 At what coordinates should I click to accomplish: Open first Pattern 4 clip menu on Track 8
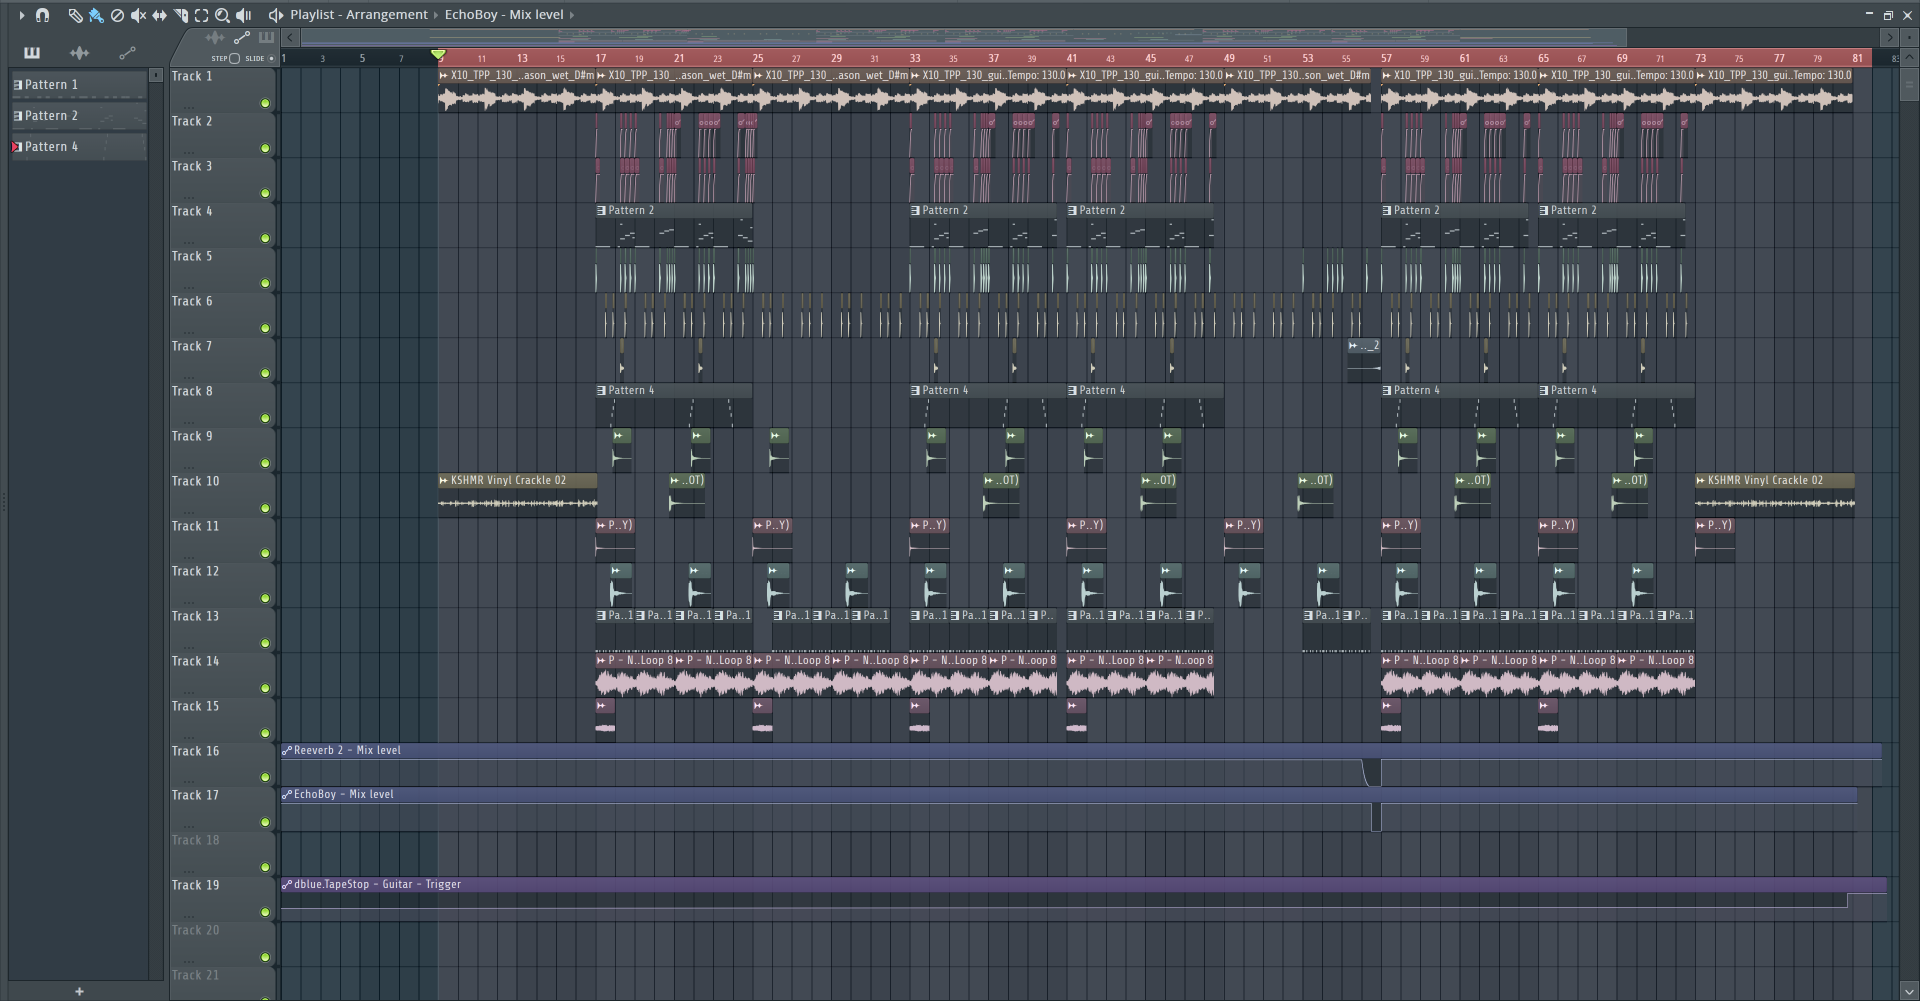tap(601, 390)
